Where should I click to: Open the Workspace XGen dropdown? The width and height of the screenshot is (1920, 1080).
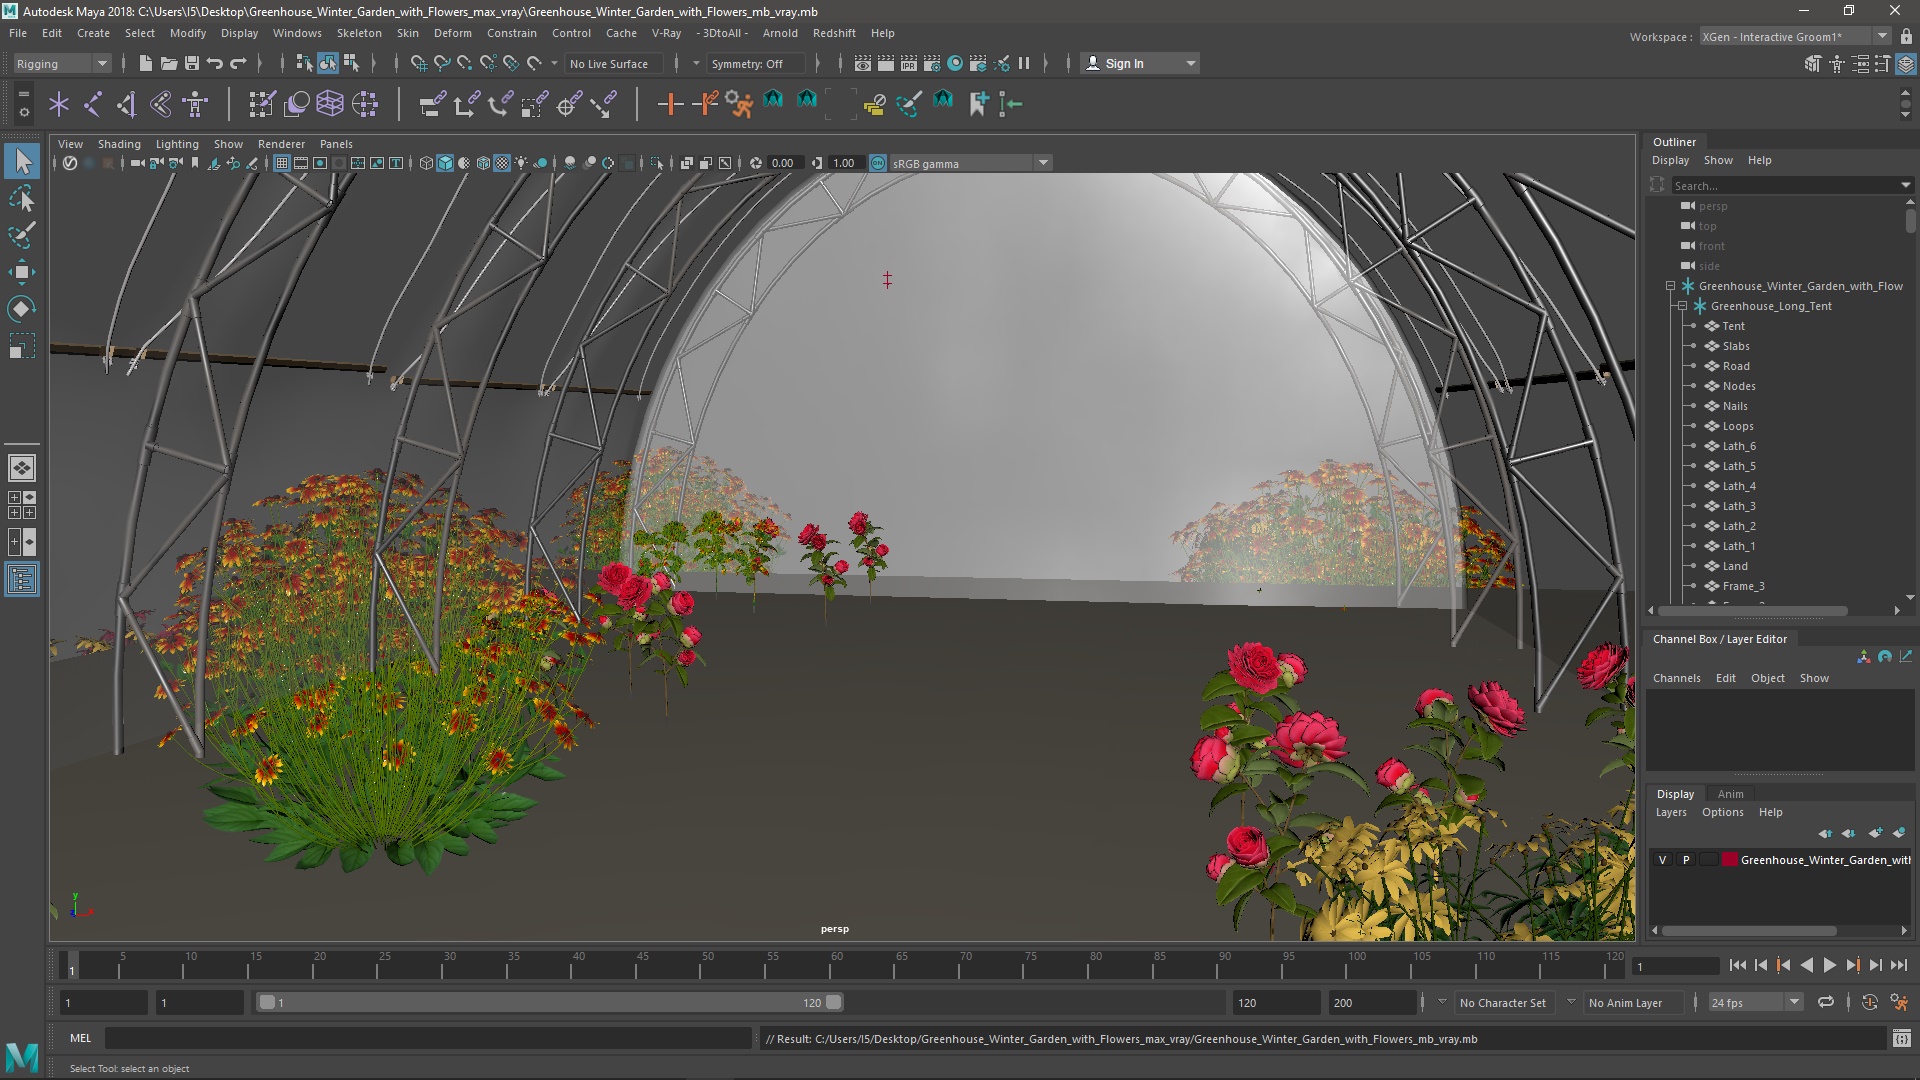click(1795, 37)
